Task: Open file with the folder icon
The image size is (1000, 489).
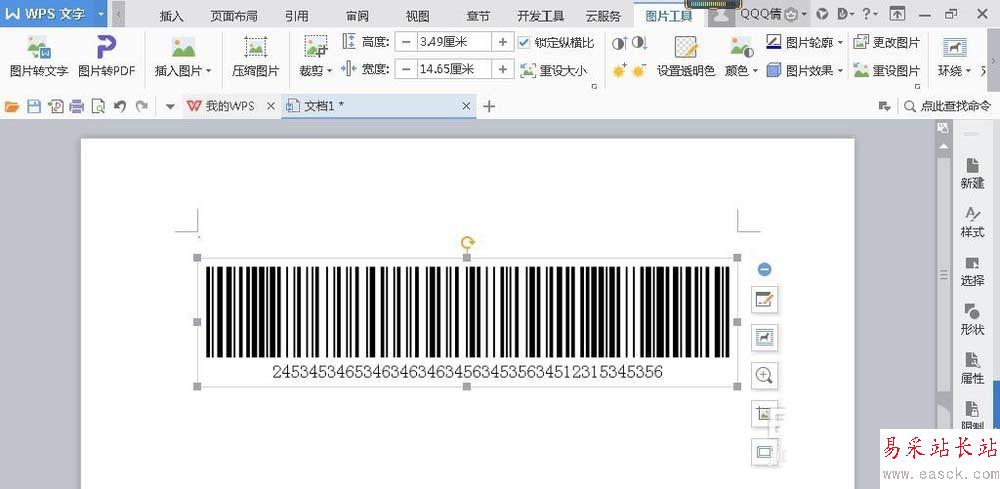Action: click(11, 106)
